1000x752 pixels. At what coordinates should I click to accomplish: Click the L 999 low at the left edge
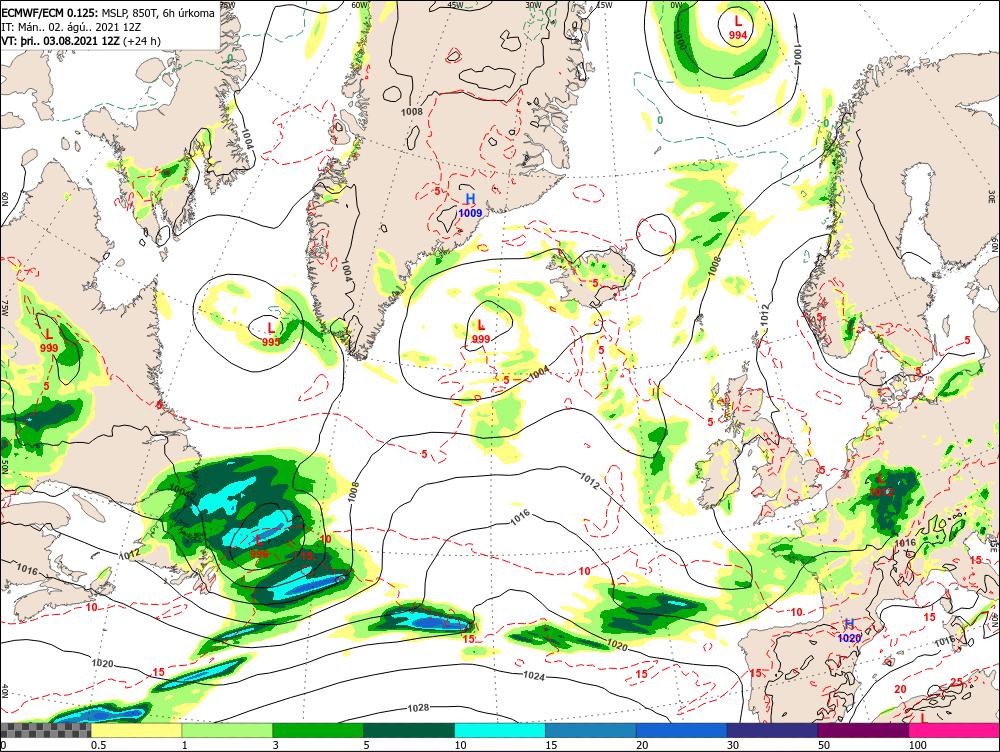coord(48,341)
